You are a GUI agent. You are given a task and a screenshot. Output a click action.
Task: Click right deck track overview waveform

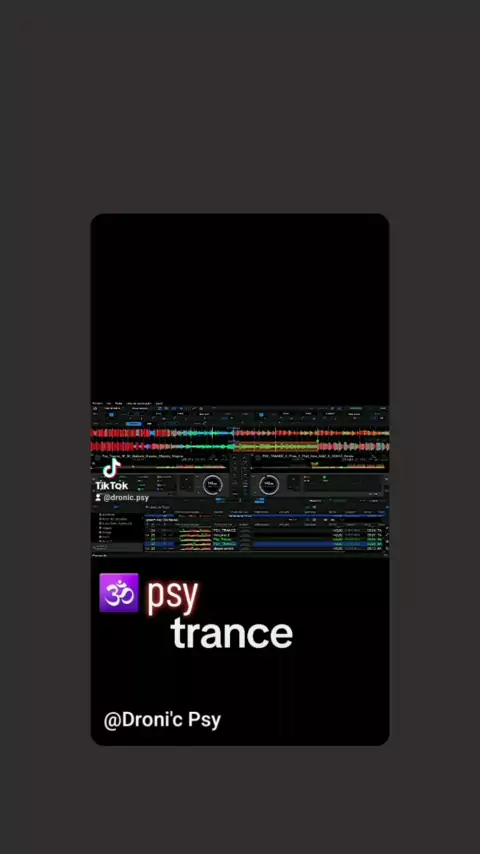click(x=320, y=465)
